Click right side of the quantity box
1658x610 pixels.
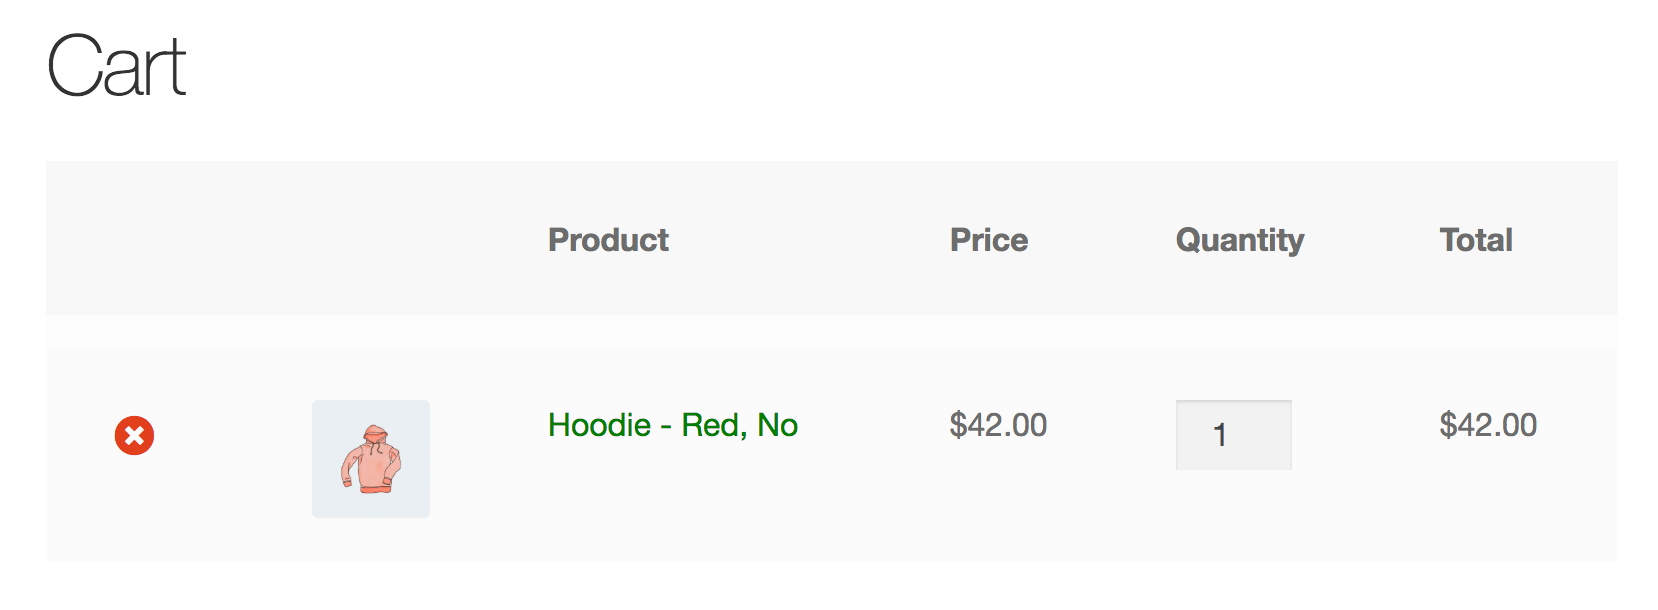[1272, 435]
